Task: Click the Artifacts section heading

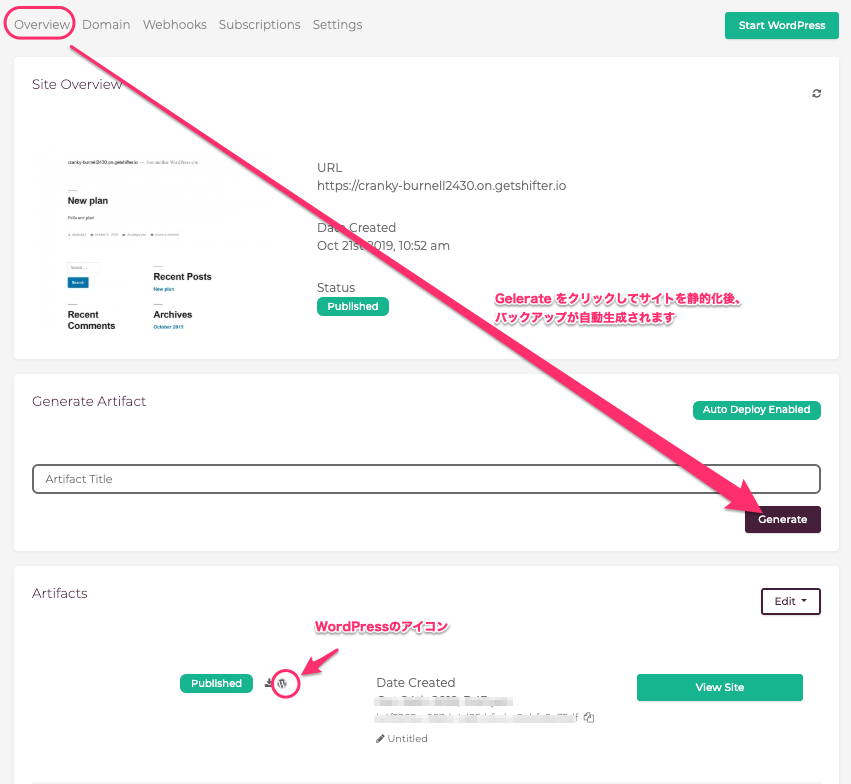Action: tap(60, 593)
